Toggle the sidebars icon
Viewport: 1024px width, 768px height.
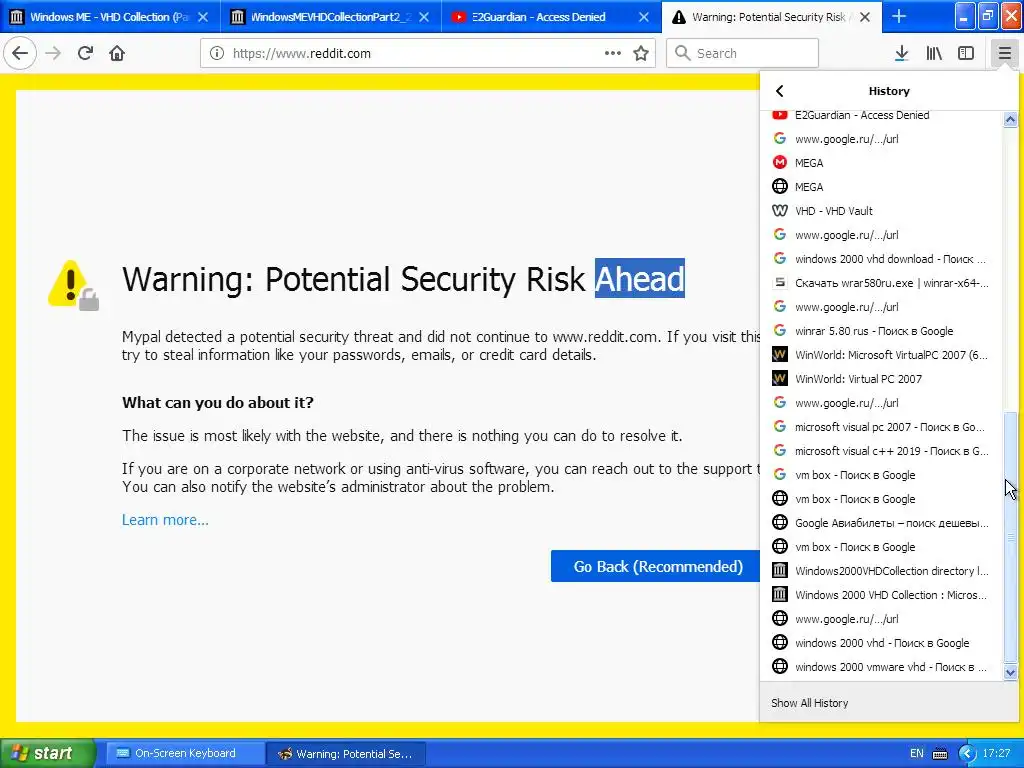click(966, 54)
